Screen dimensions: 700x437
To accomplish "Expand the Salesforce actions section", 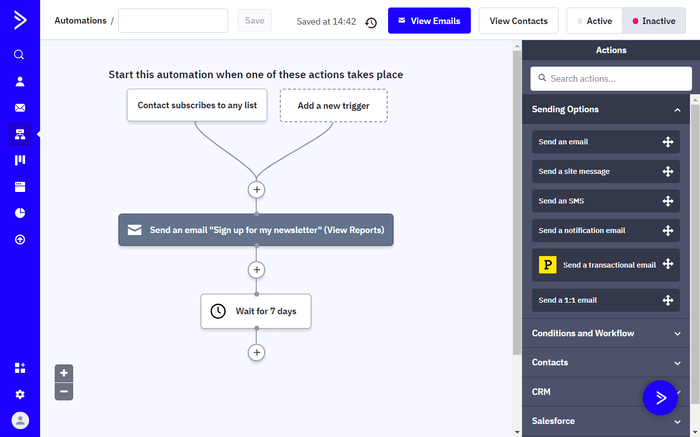I will point(606,421).
